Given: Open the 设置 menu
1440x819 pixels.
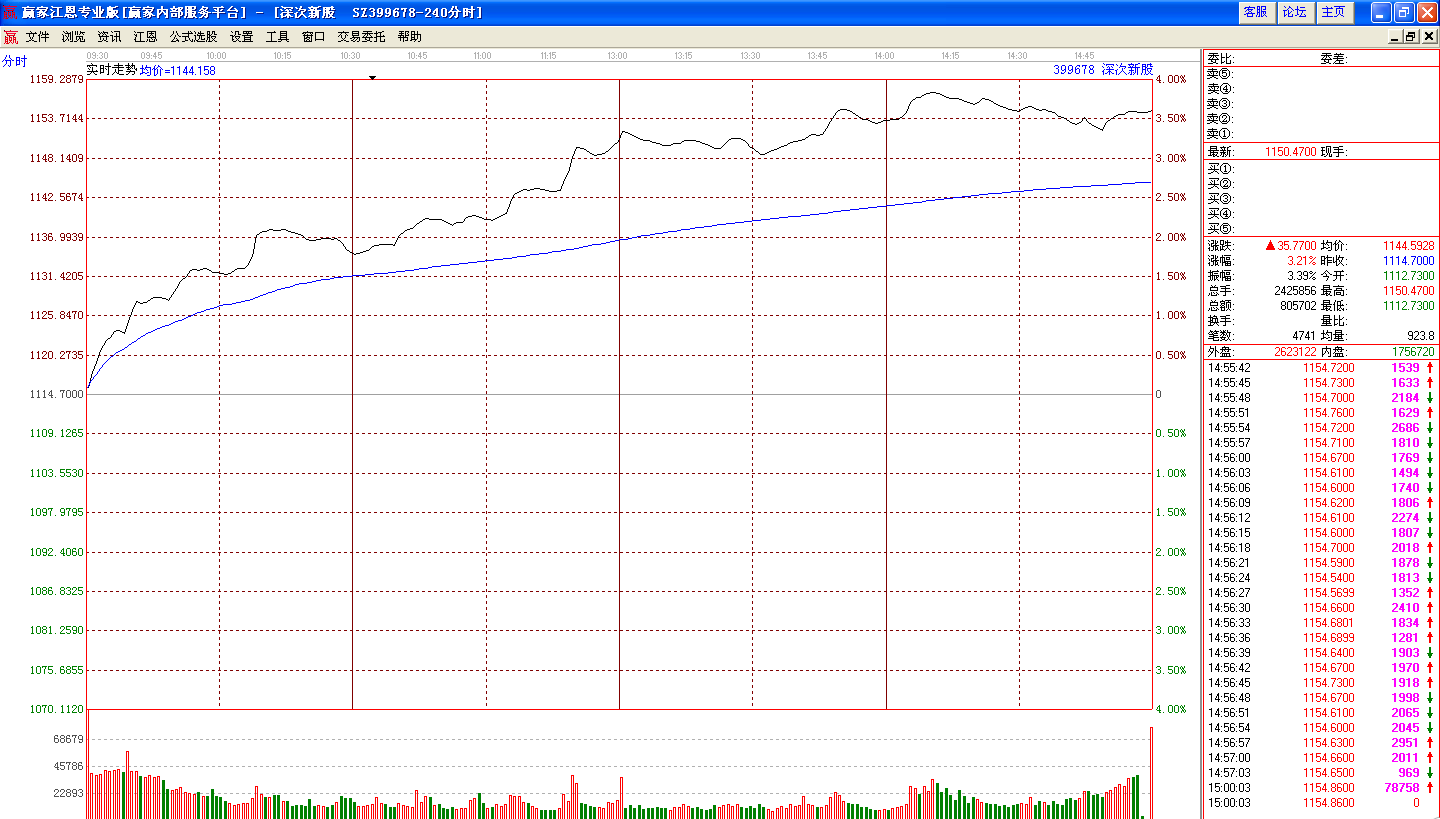Looking at the screenshot, I should 241,37.
